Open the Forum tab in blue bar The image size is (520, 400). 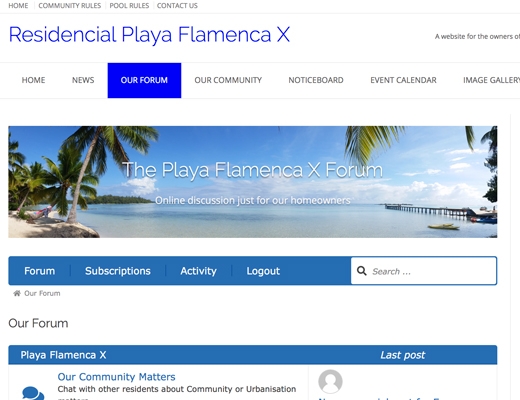(40, 271)
